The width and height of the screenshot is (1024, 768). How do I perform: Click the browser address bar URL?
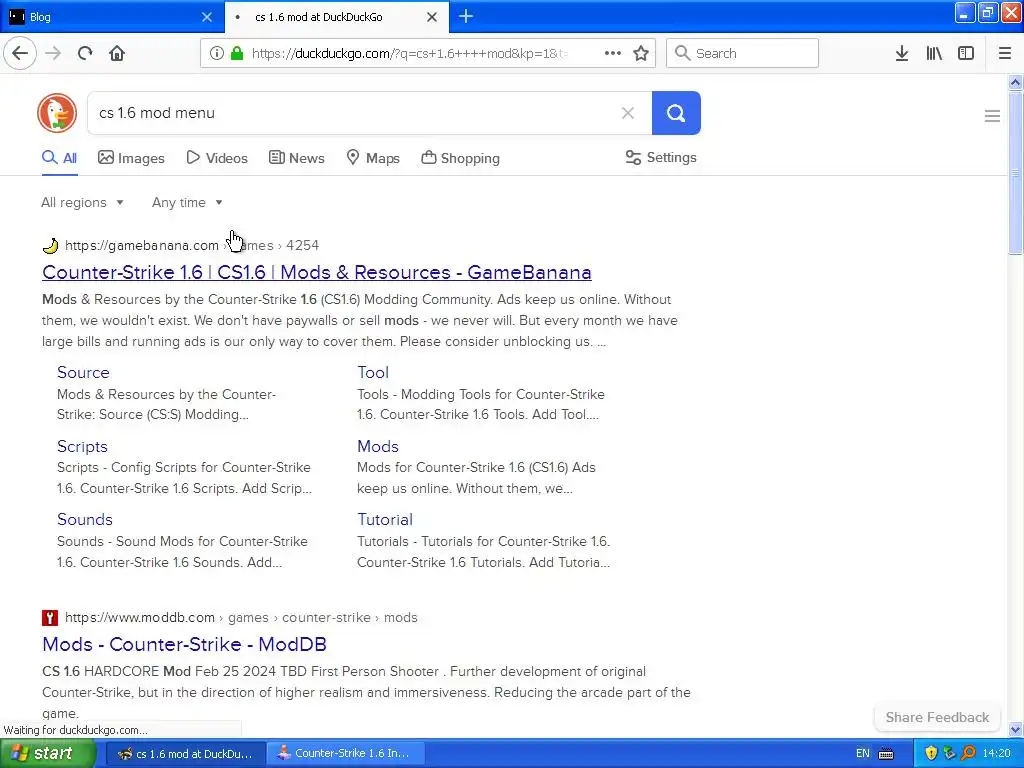pyautogui.click(x=409, y=54)
